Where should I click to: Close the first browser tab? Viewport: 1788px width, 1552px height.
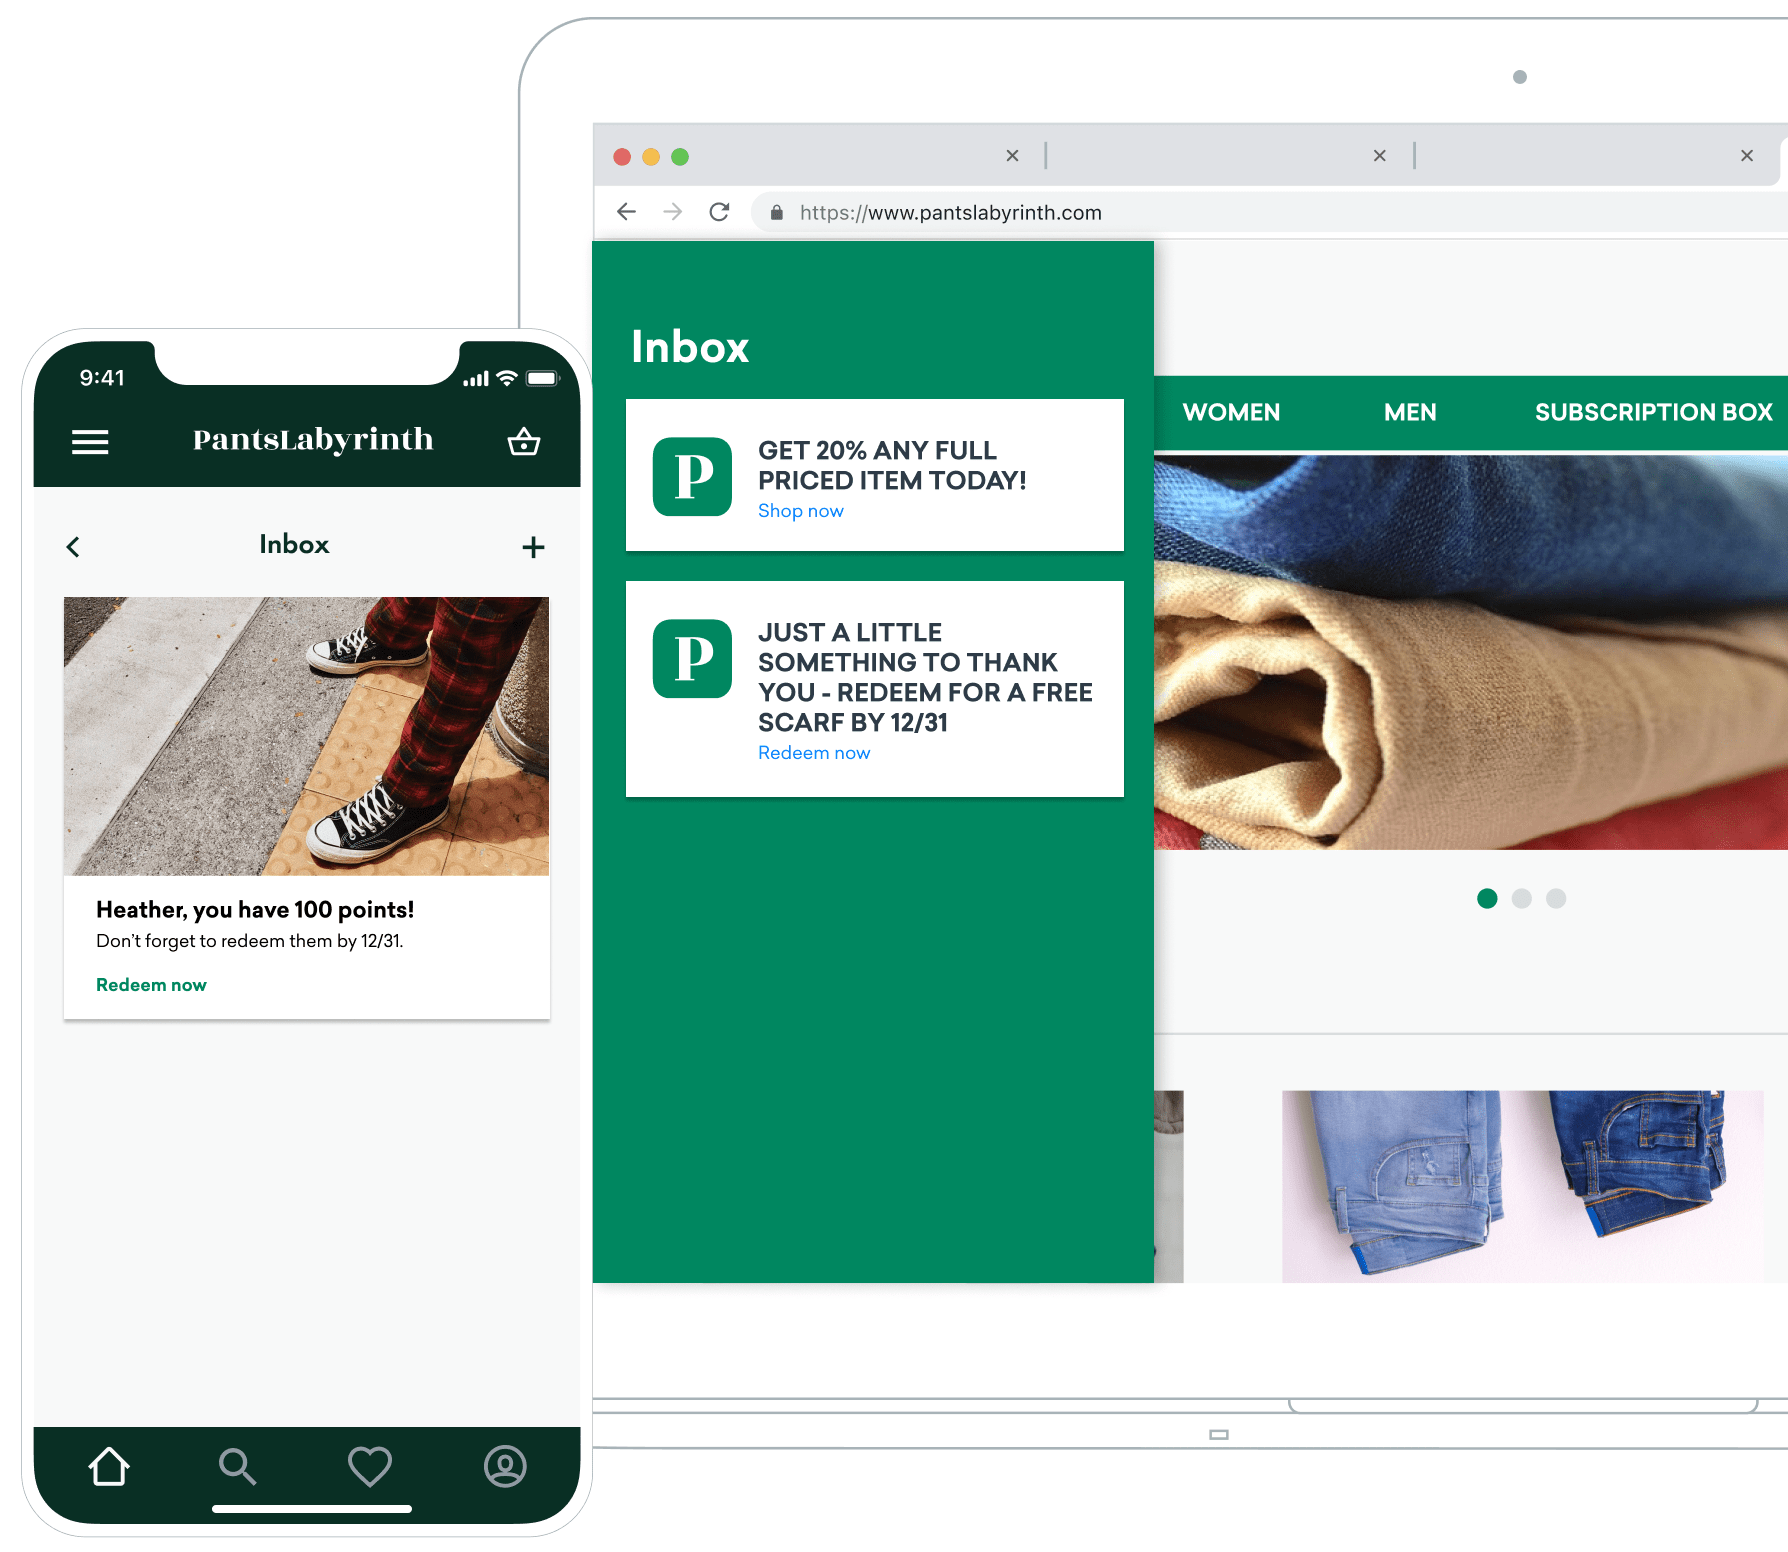pyautogui.click(x=1012, y=156)
